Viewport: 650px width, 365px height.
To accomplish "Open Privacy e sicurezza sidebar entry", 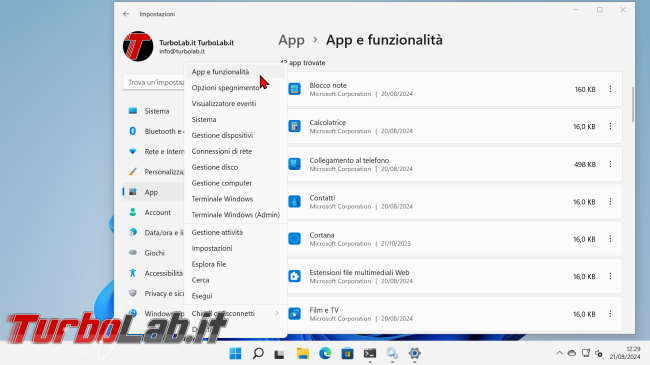I will tap(153, 294).
